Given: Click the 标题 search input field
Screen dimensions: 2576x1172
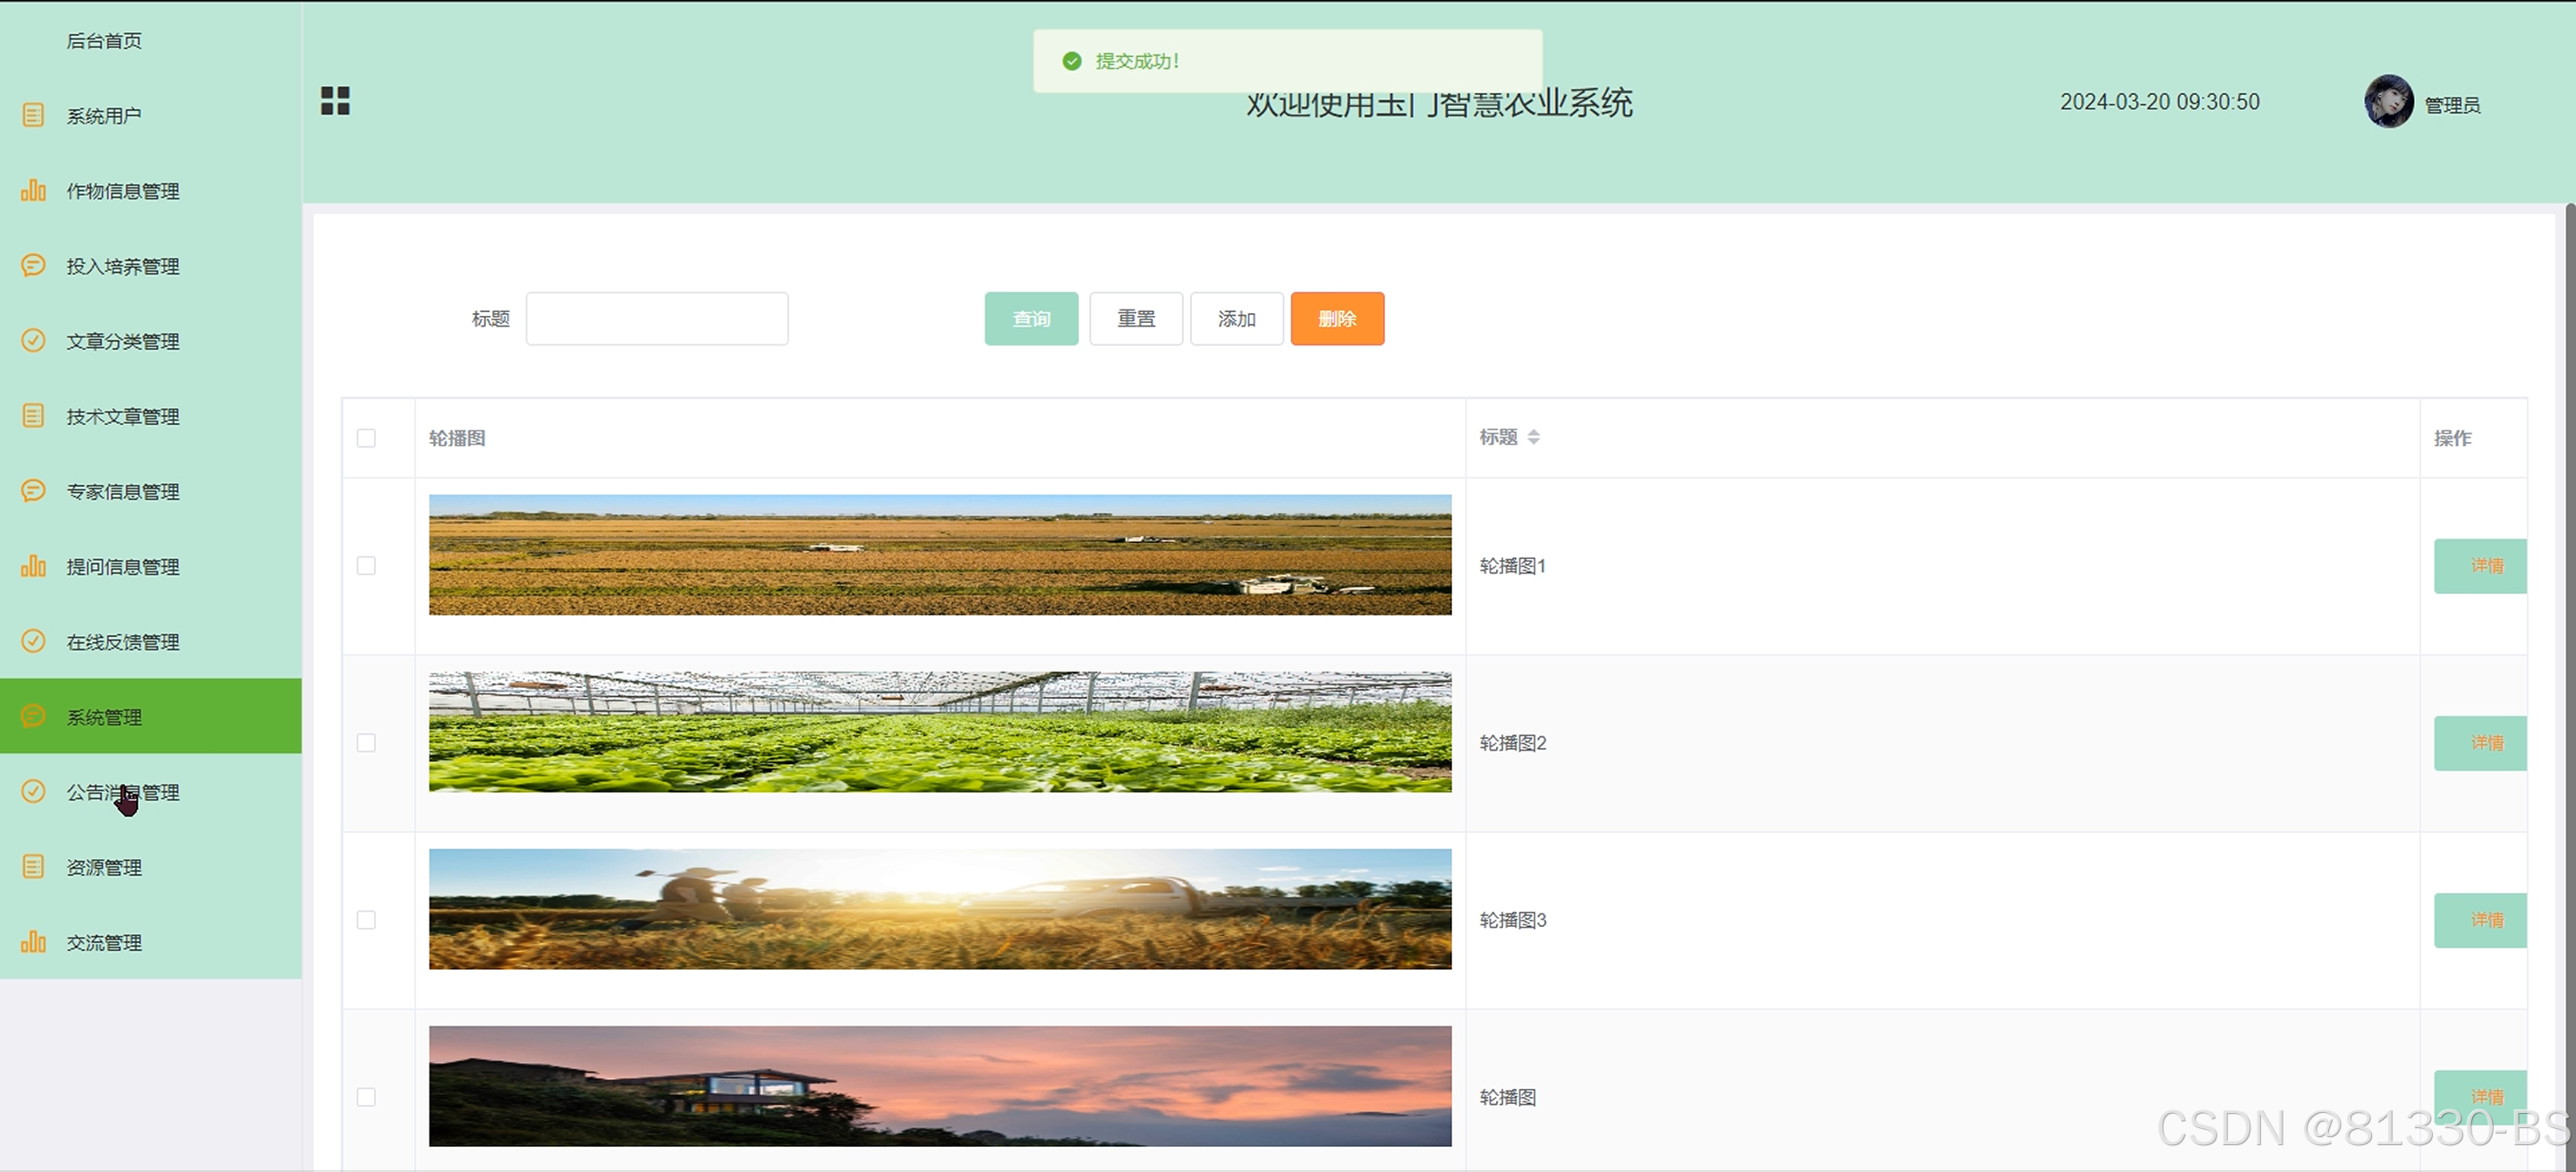Looking at the screenshot, I should click(656, 319).
